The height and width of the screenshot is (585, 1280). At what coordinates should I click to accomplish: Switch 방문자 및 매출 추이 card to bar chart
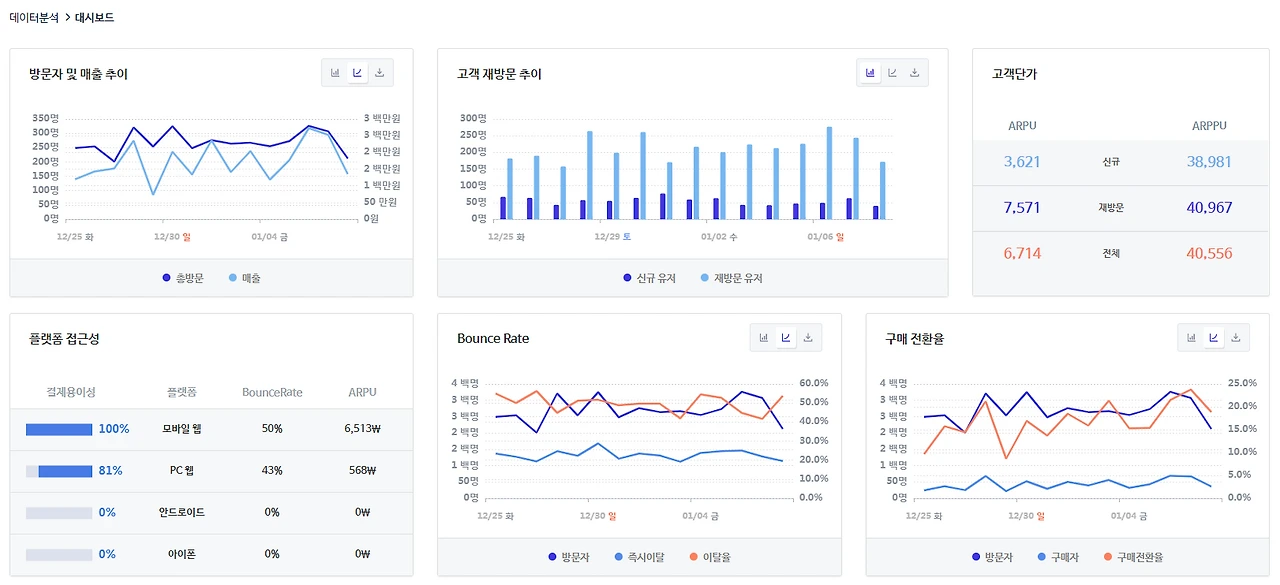[x=335, y=73]
